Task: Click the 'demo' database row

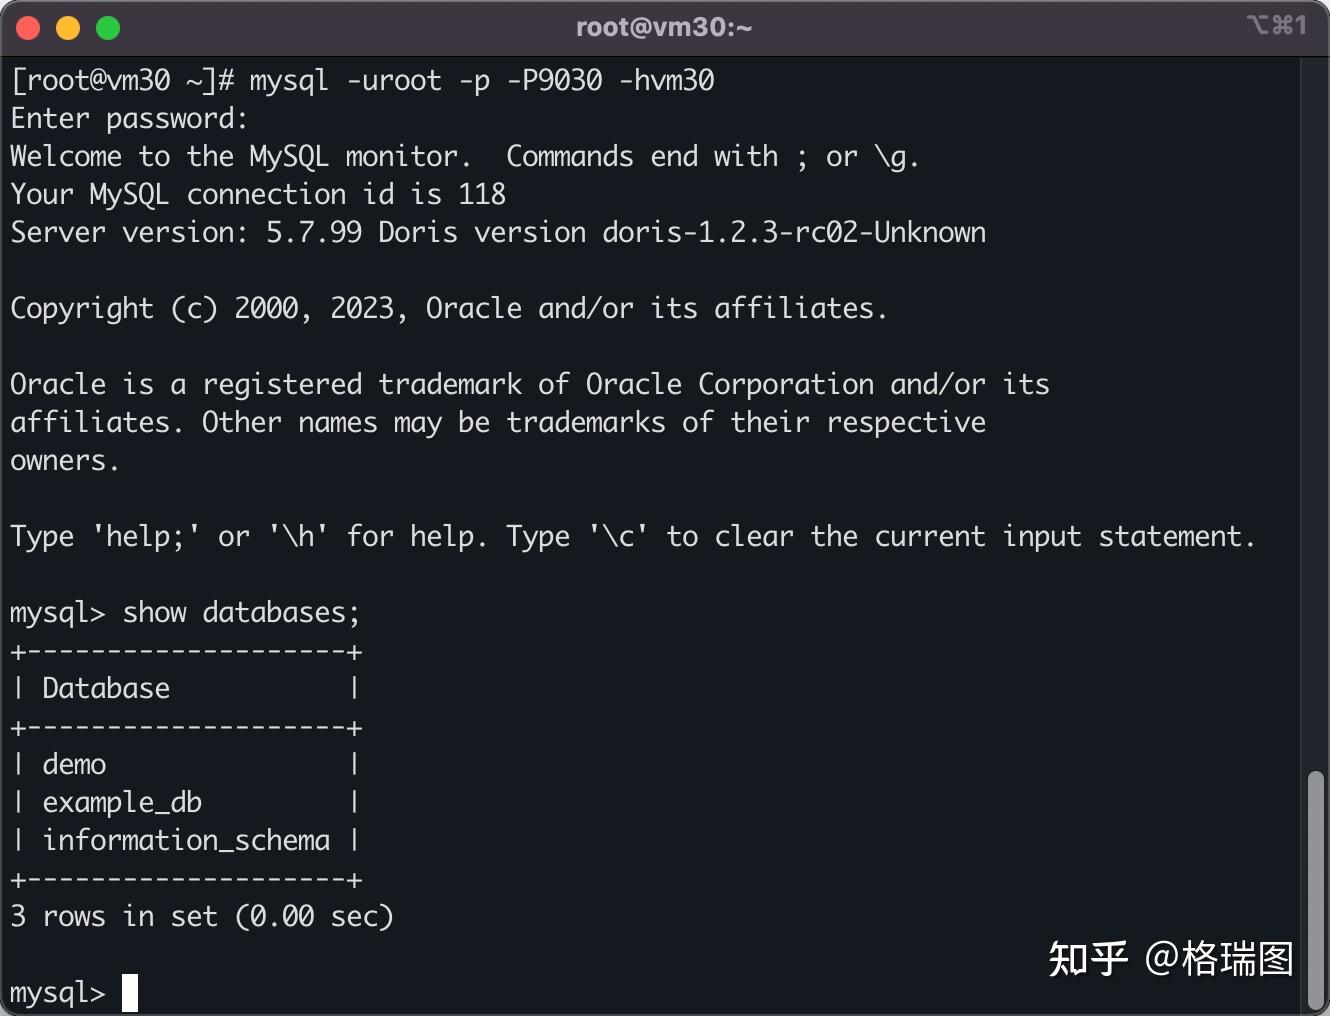Action: pos(74,764)
